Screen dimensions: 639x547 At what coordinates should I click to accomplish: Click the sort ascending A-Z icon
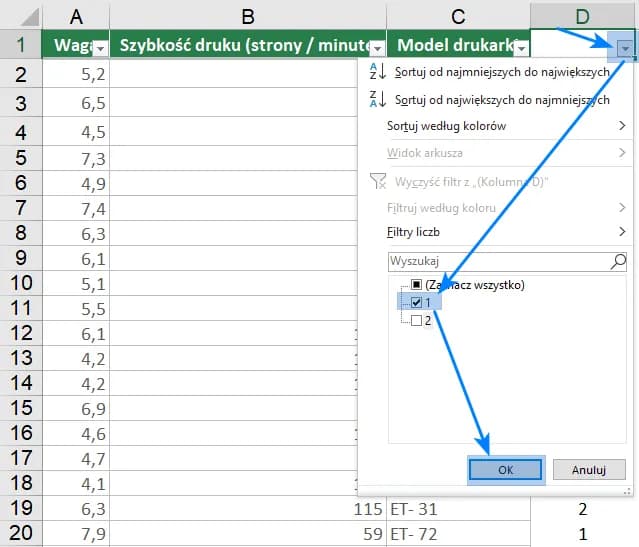click(377, 73)
